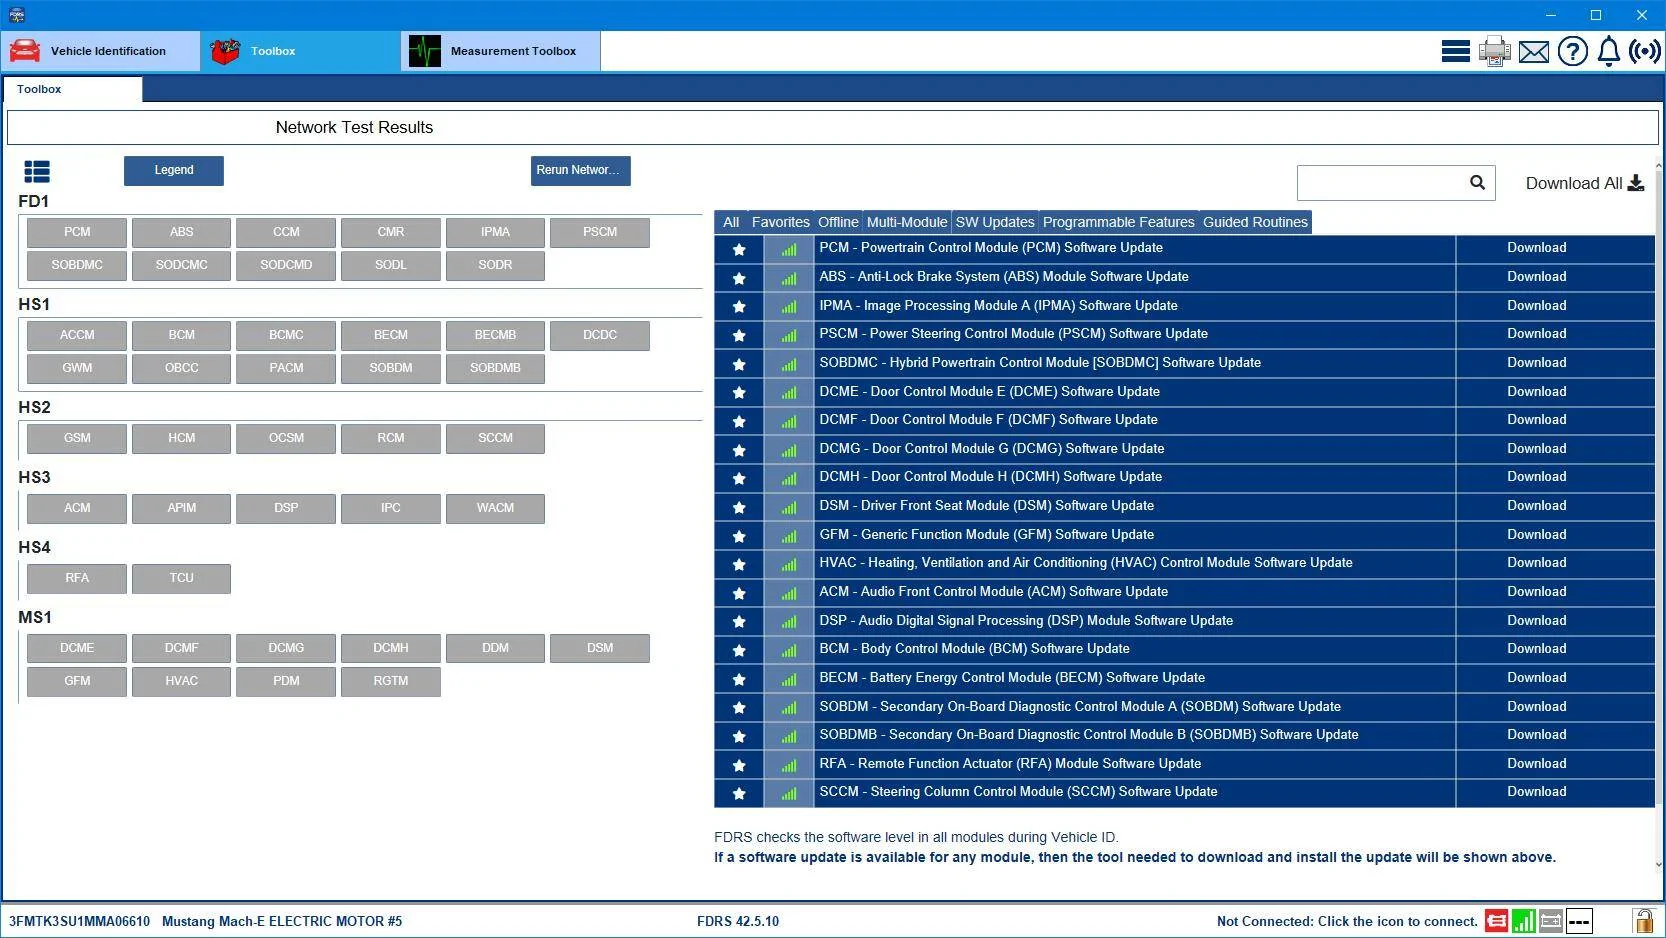The image size is (1666, 938).
Task: Switch to Vehicle Identification tab
Action: [101, 51]
